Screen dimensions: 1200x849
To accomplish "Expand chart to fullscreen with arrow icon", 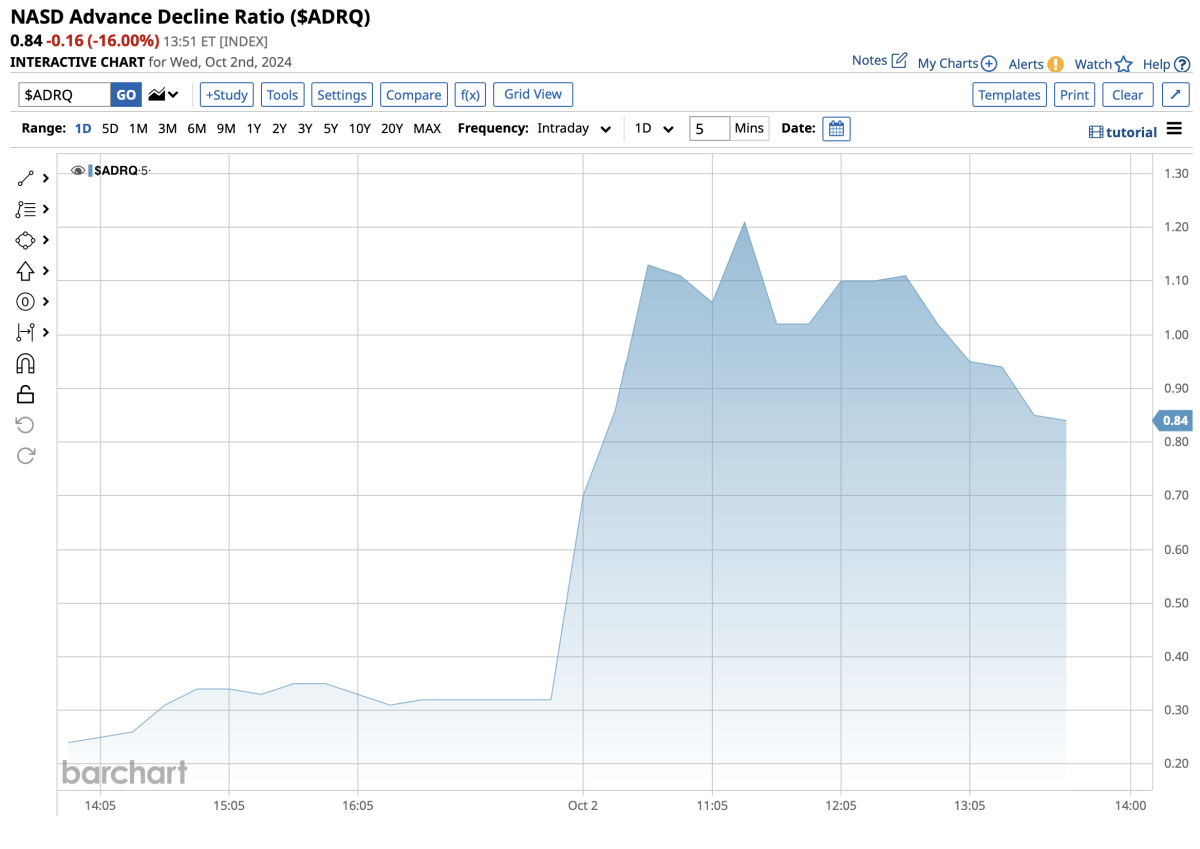I will 1174,95.
